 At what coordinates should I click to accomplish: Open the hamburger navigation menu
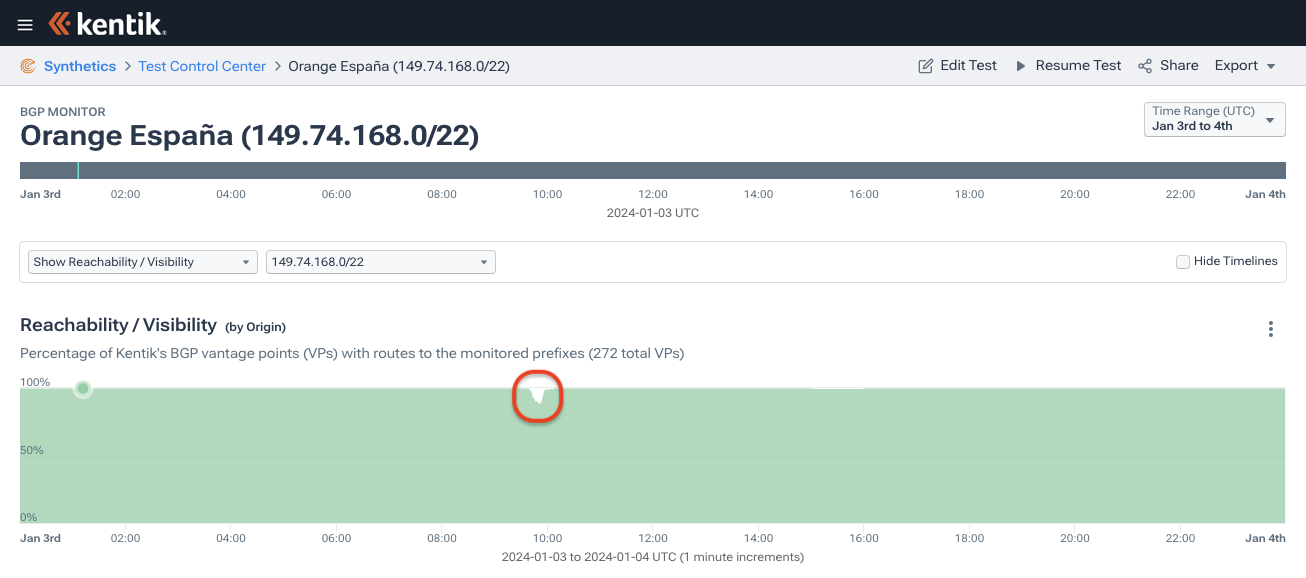point(25,25)
